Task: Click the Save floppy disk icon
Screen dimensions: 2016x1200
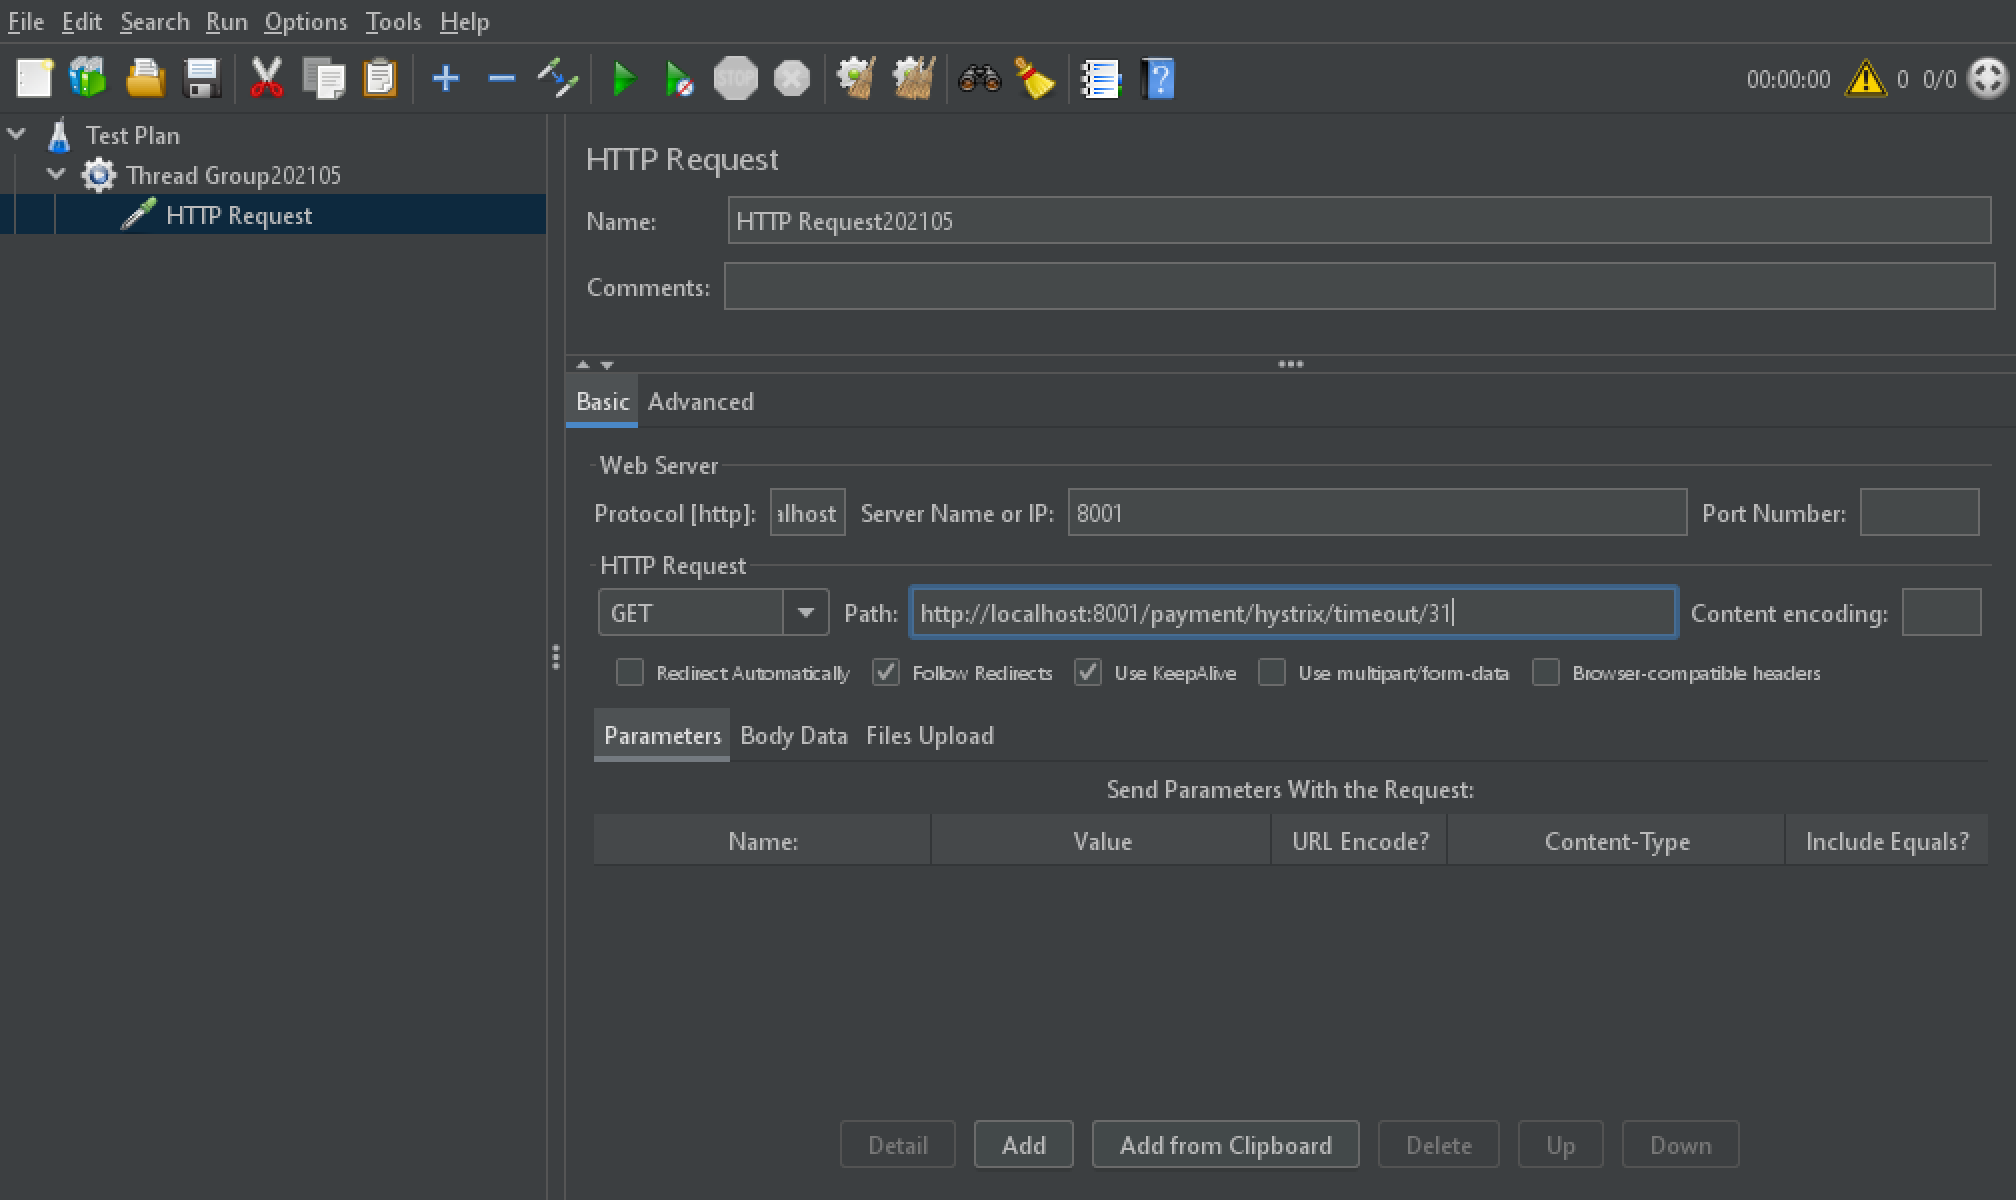Action: [202, 79]
